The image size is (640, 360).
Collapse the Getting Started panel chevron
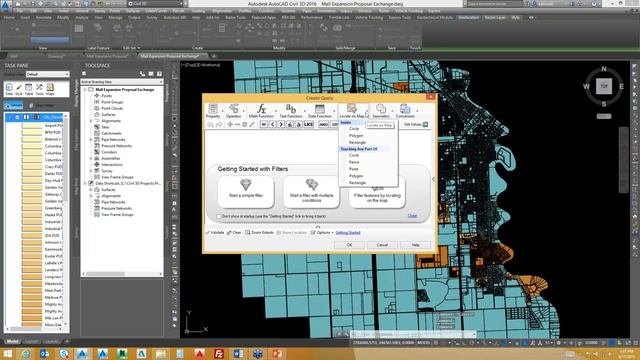click(x=318, y=227)
